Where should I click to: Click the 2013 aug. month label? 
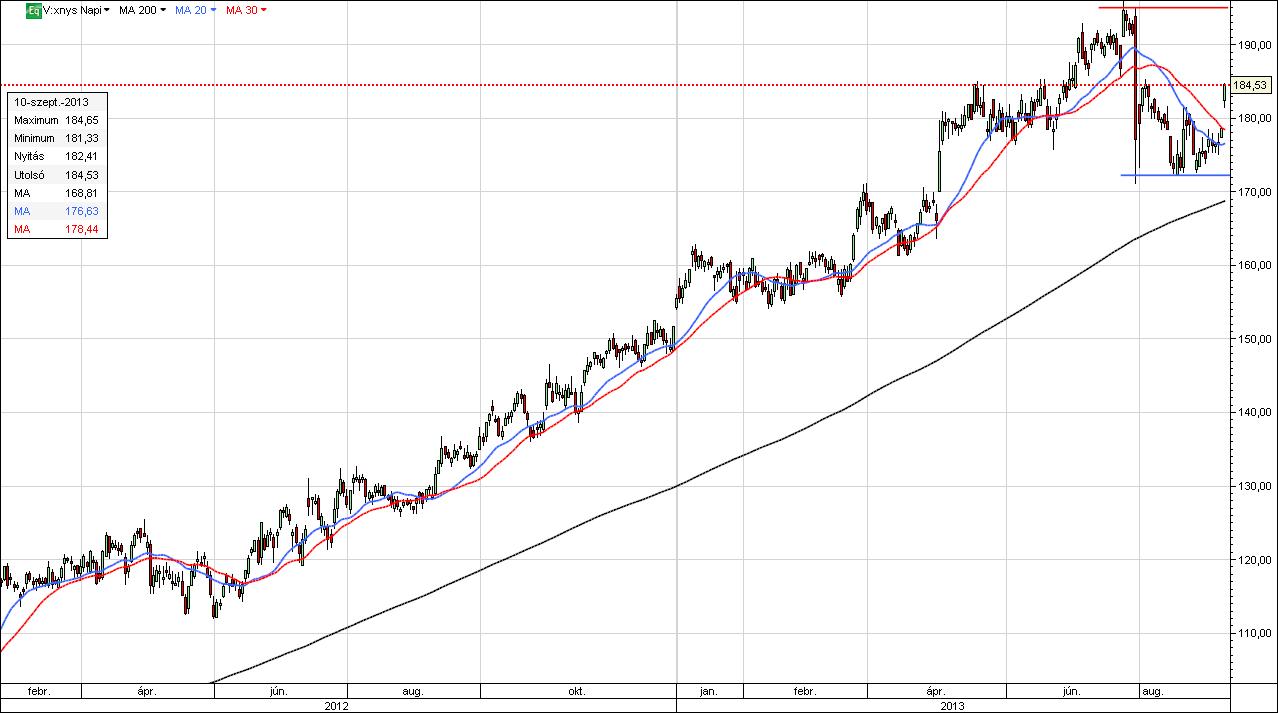(x=1152, y=690)
